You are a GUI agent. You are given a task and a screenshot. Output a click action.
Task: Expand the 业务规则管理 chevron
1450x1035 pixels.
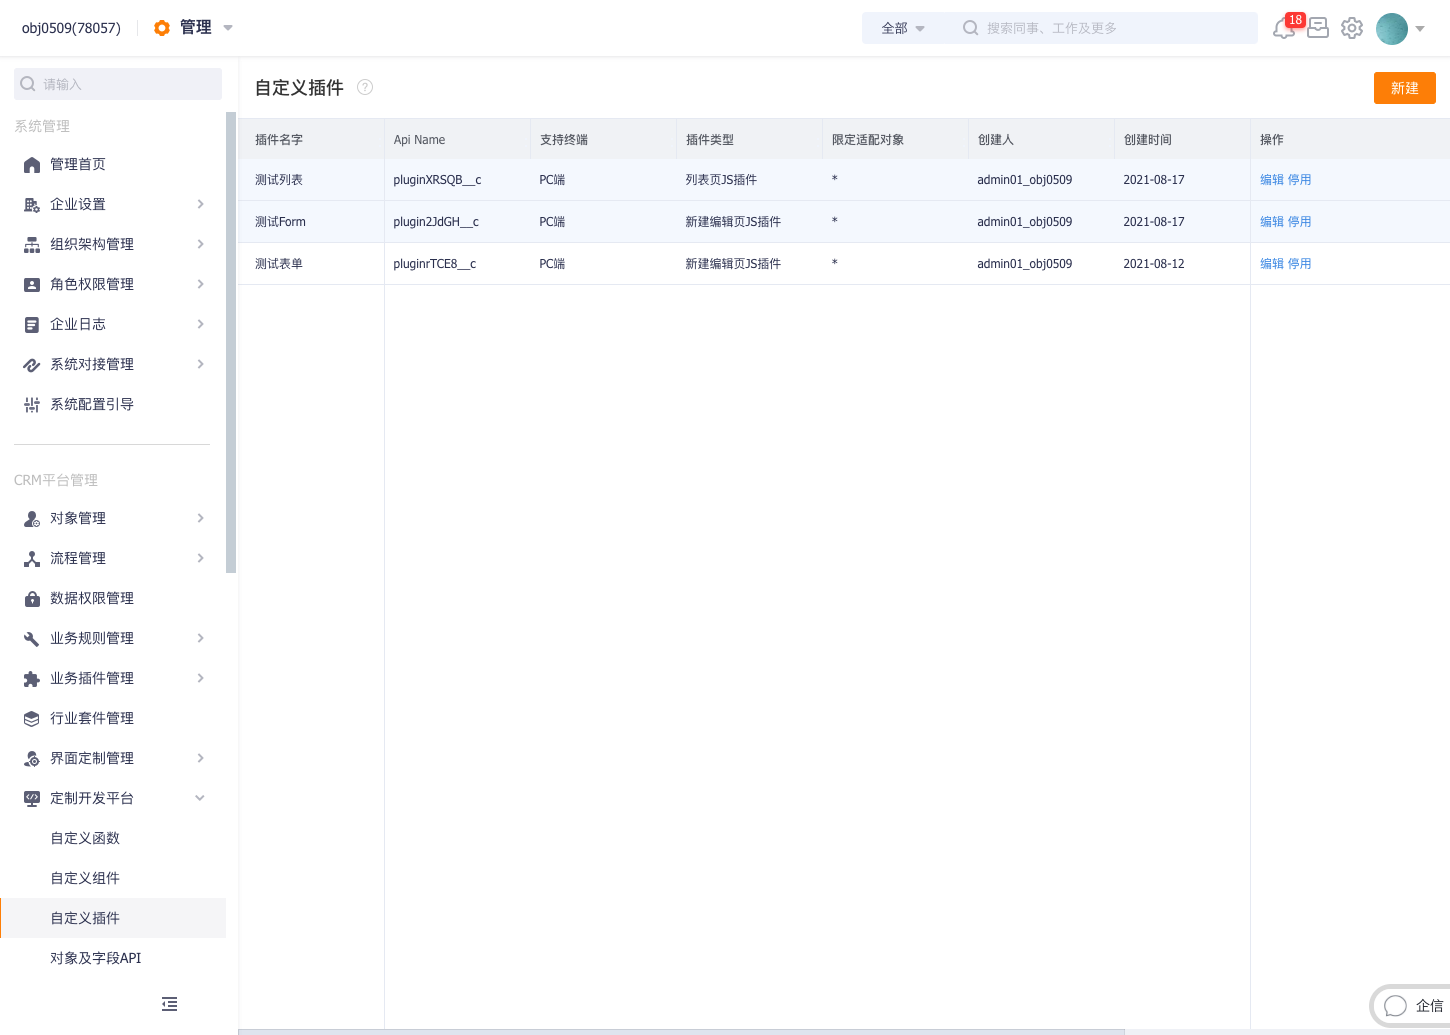(x=200, y=638)
